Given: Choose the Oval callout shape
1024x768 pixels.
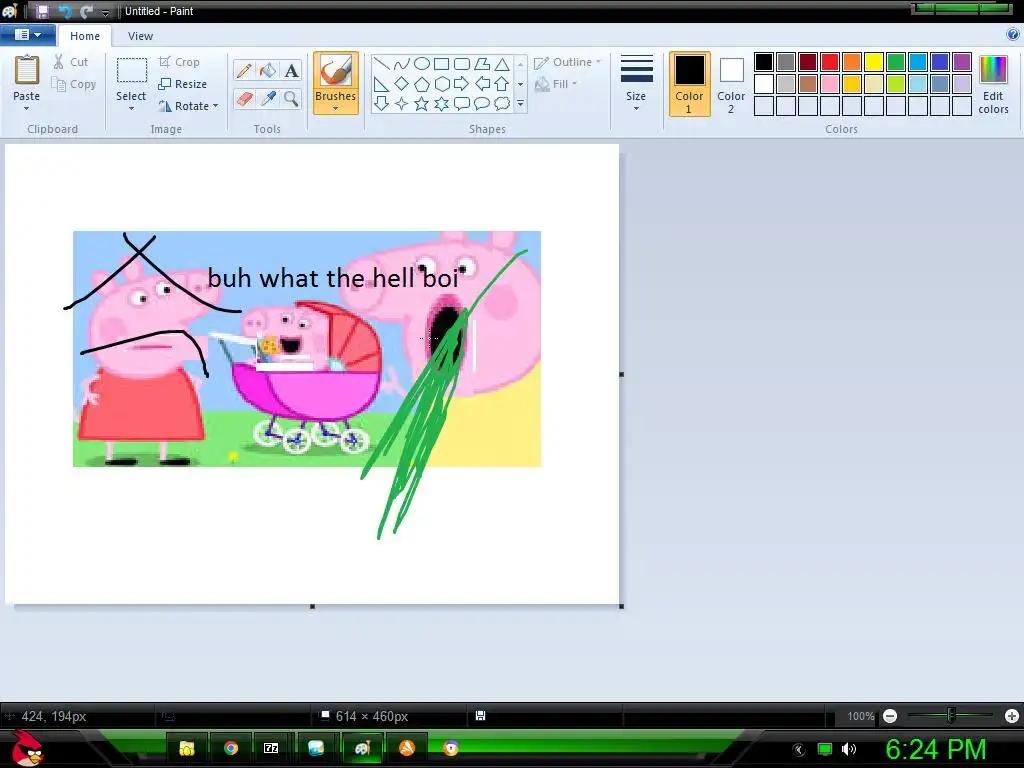Looking at the screenshot, I should (482, 103).
